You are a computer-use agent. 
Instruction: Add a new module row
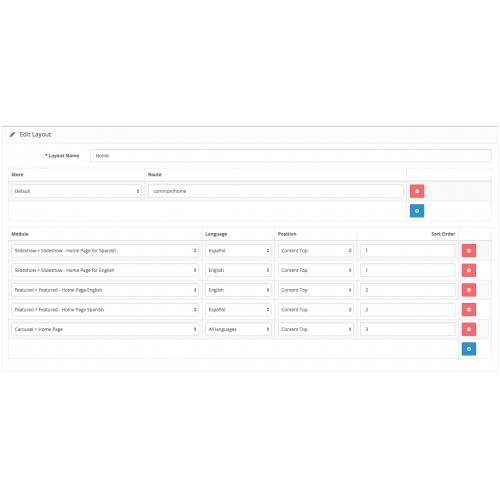(469, 349)
